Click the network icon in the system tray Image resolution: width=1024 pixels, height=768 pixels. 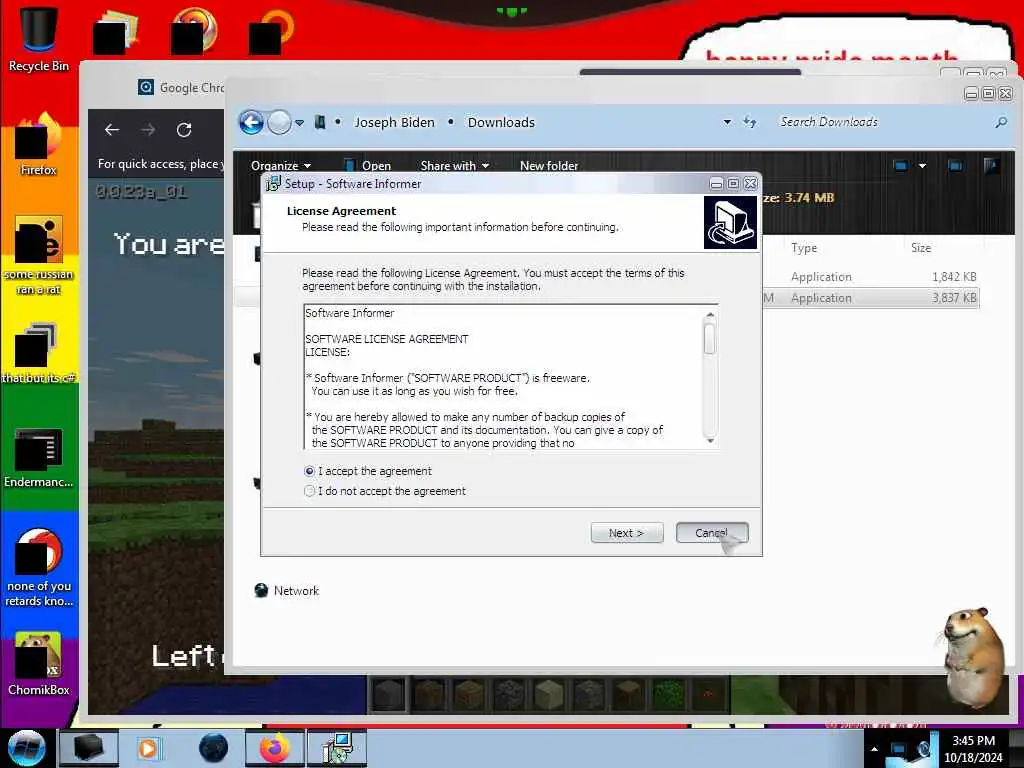tap(899, 750)
